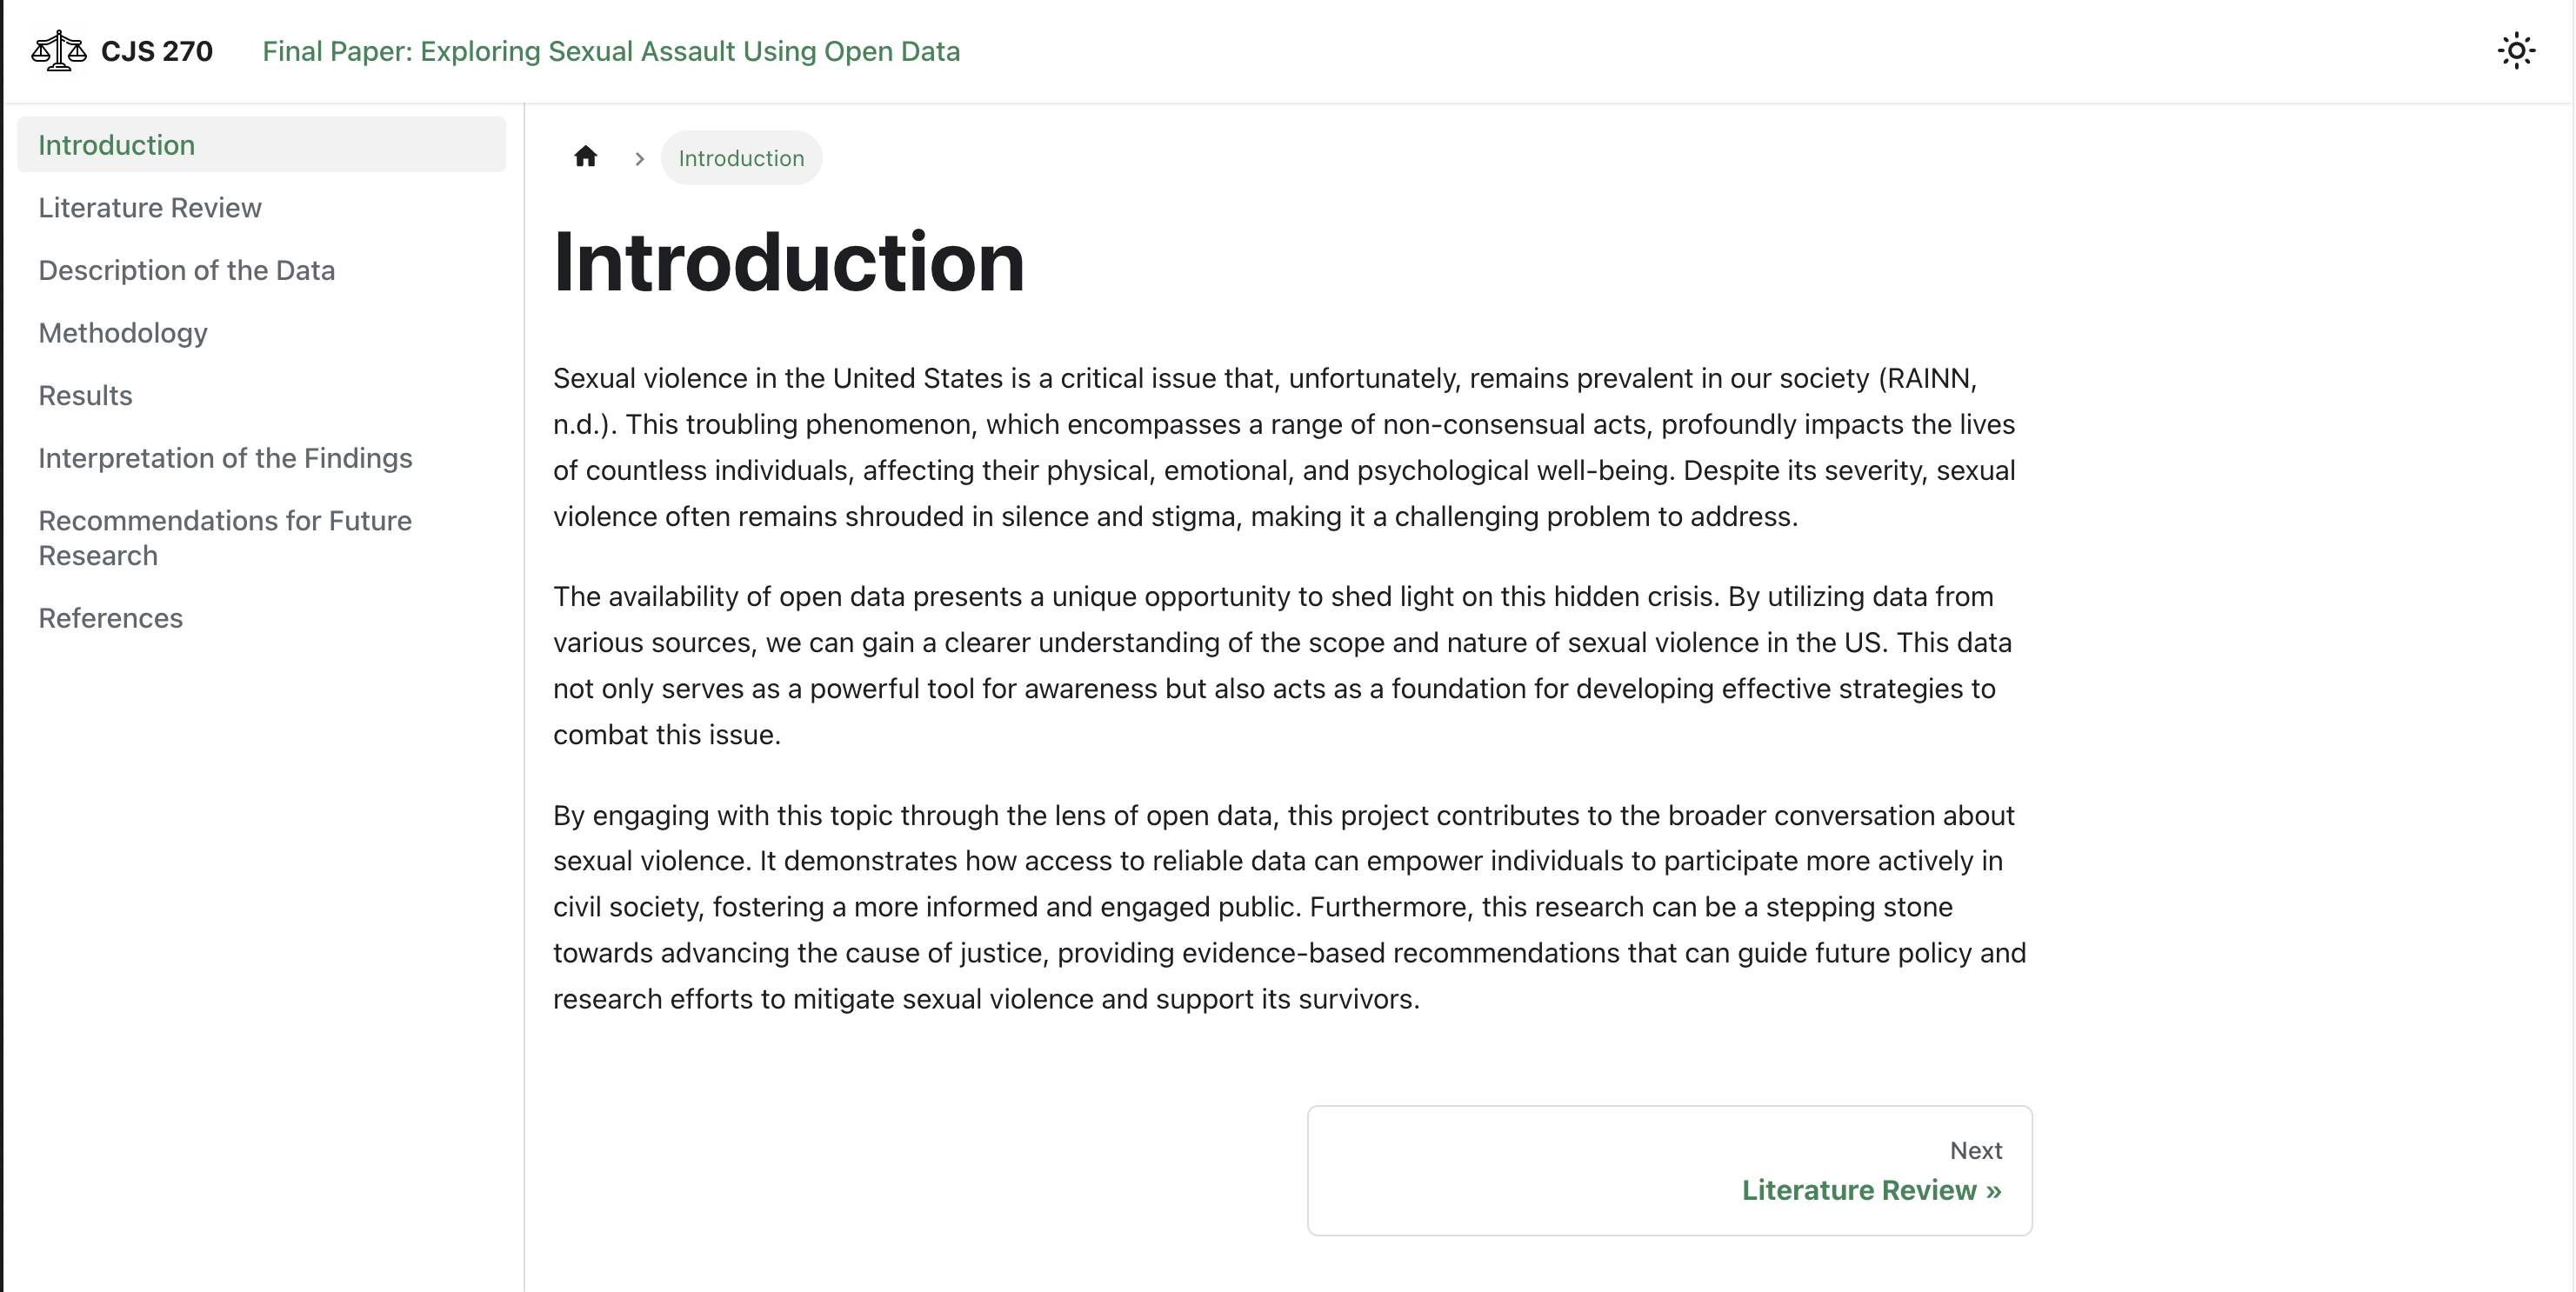Go to the References page
The width and height of the screenshot is (2576, 1292).
click(262, 618)
